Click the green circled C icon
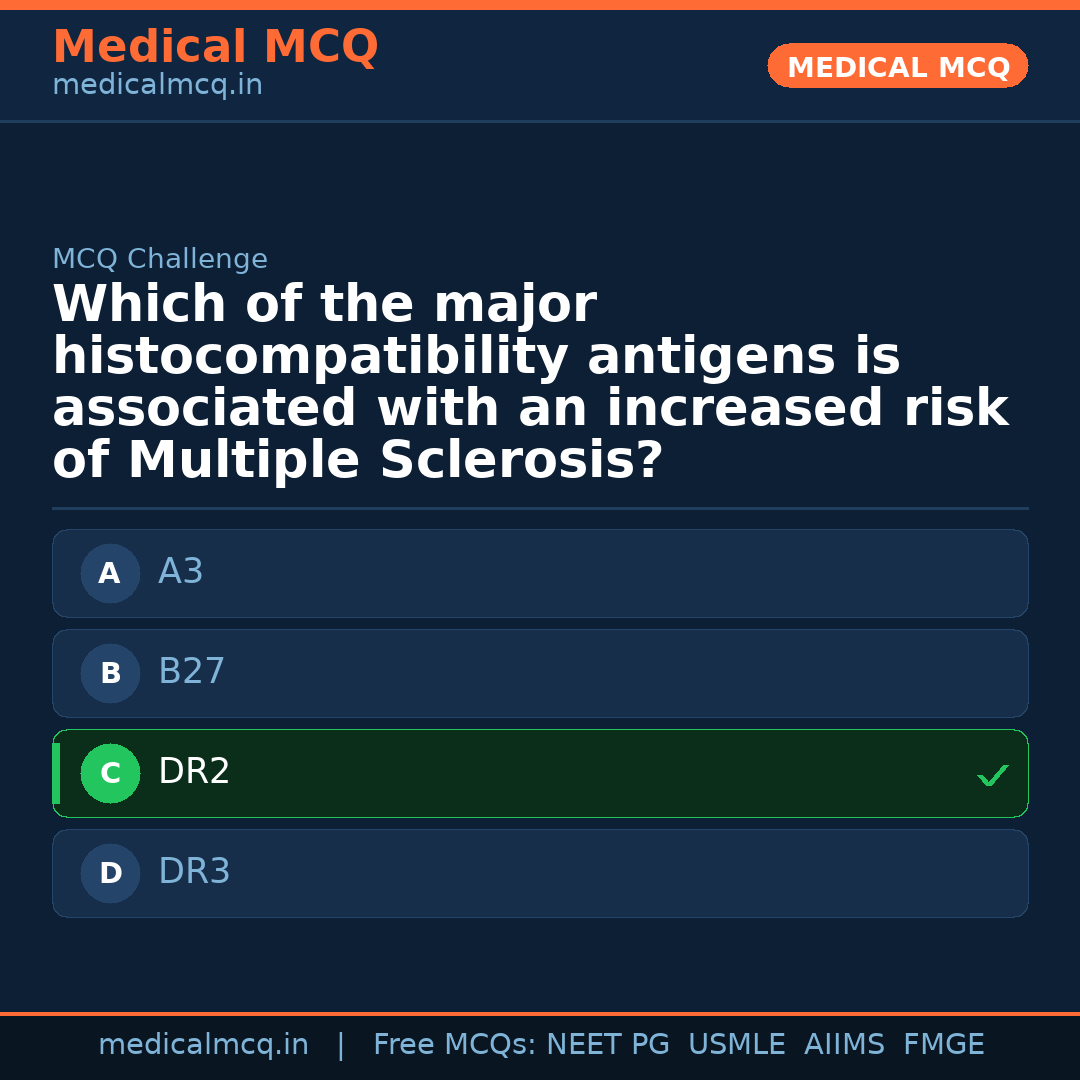 pos(110,774)
